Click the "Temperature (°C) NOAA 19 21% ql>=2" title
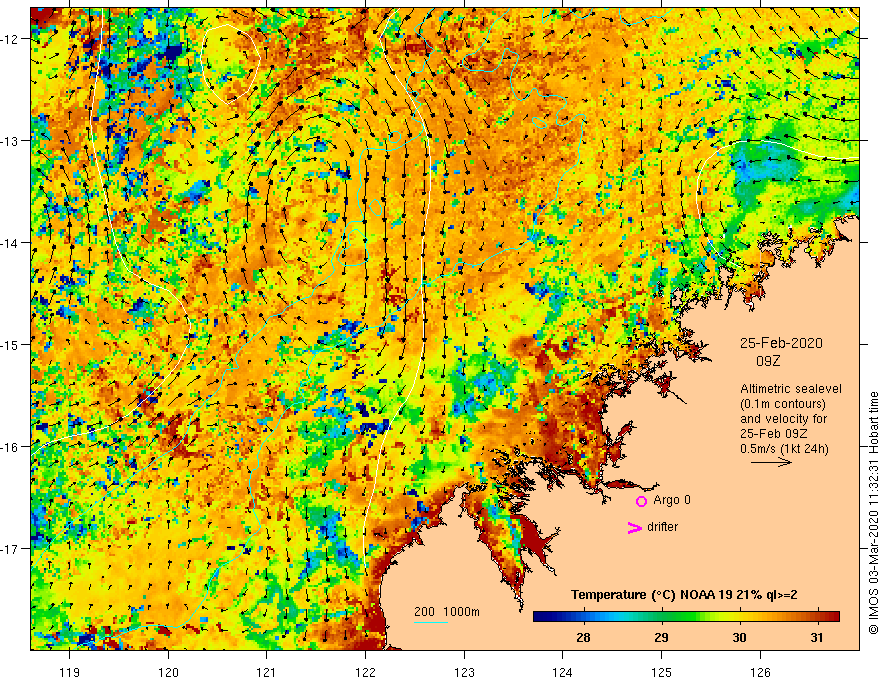Screen dimensions: 880x680 pos(684,595)
